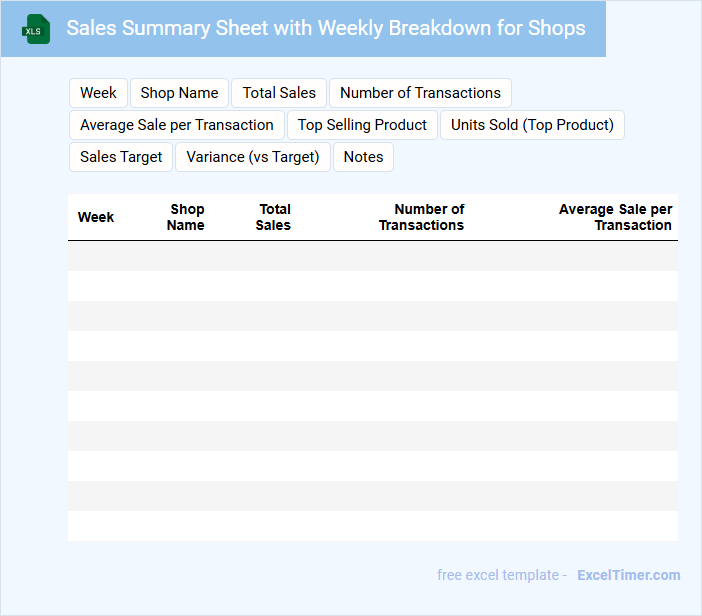This screenshot has width=702, height=616.
Task: Choose the Number of Transactions tag
Action: pos(420,93)
